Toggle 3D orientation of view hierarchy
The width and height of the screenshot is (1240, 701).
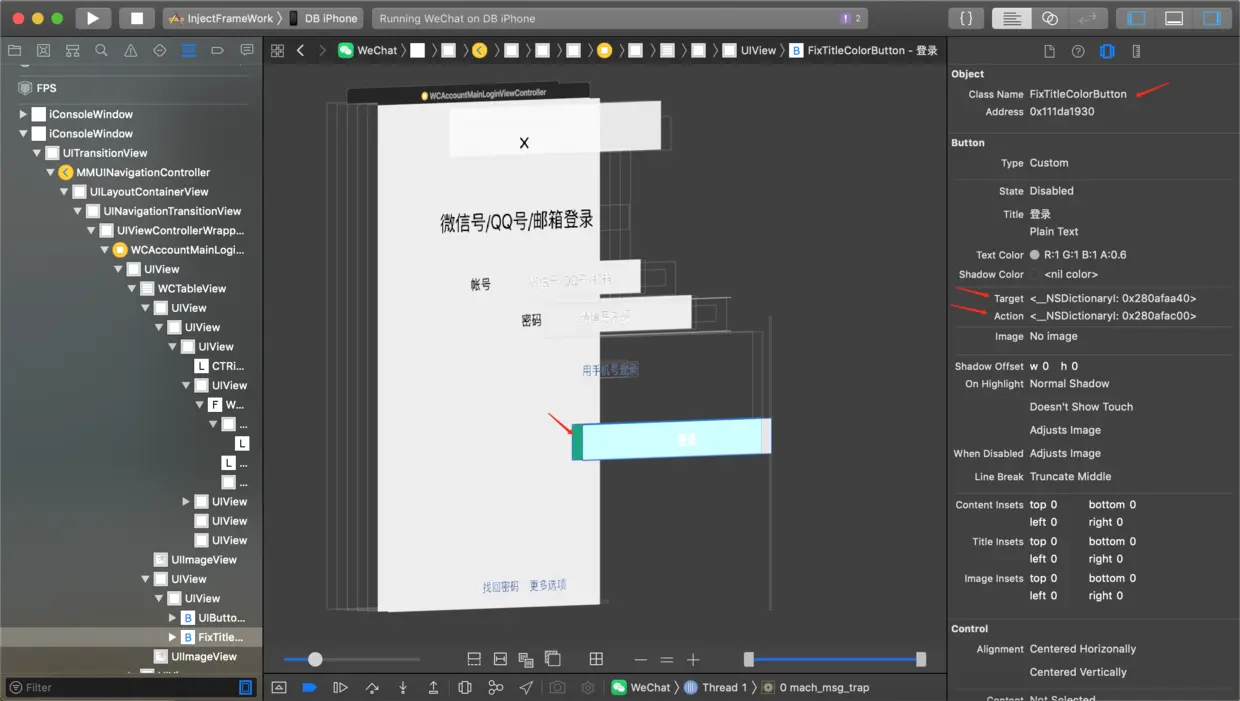552,659
